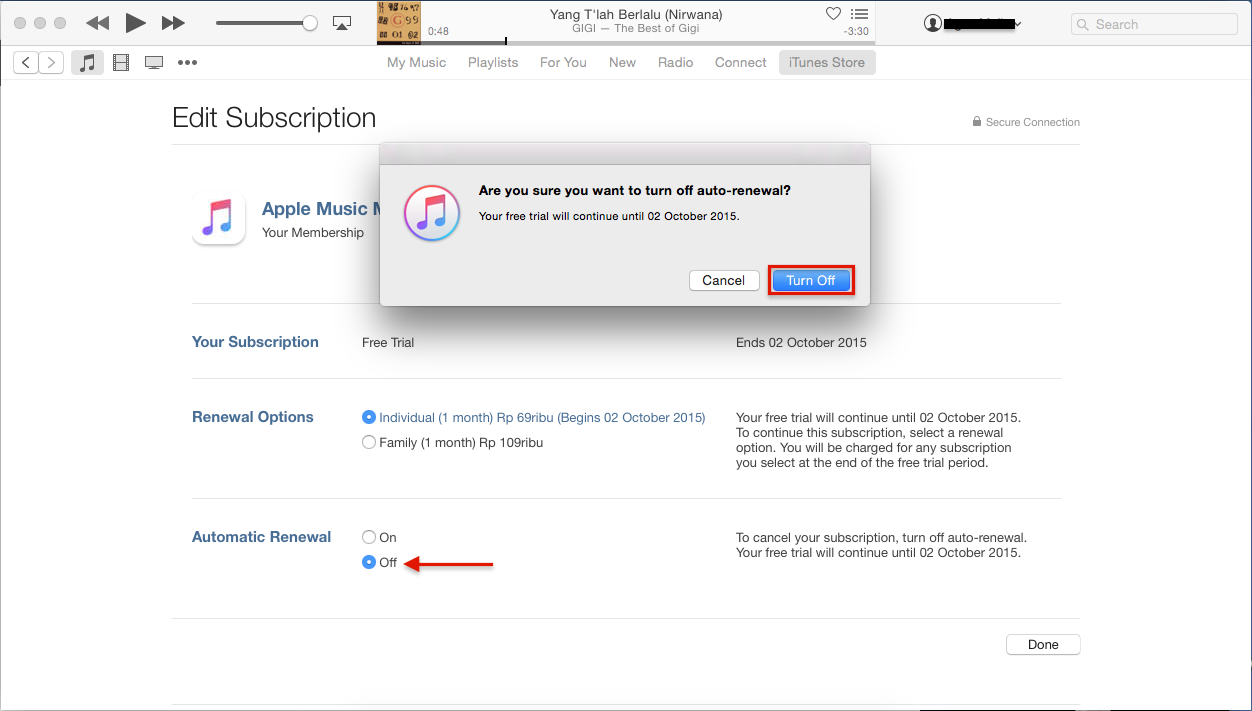Open the AirPlay output icon
1252x711 pixels.
(x=342, y=23)
